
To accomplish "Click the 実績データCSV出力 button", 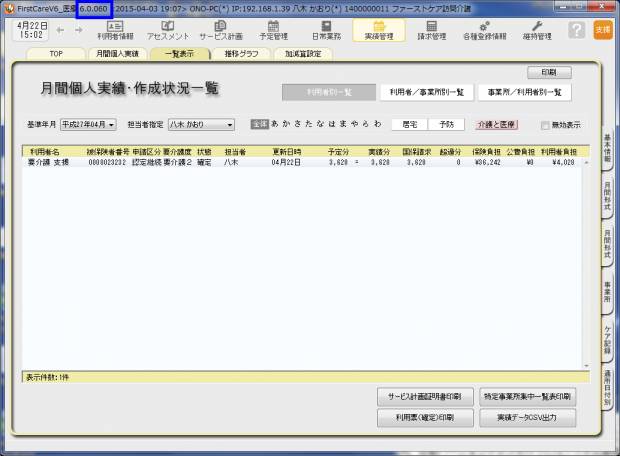I will coord(526,417).
